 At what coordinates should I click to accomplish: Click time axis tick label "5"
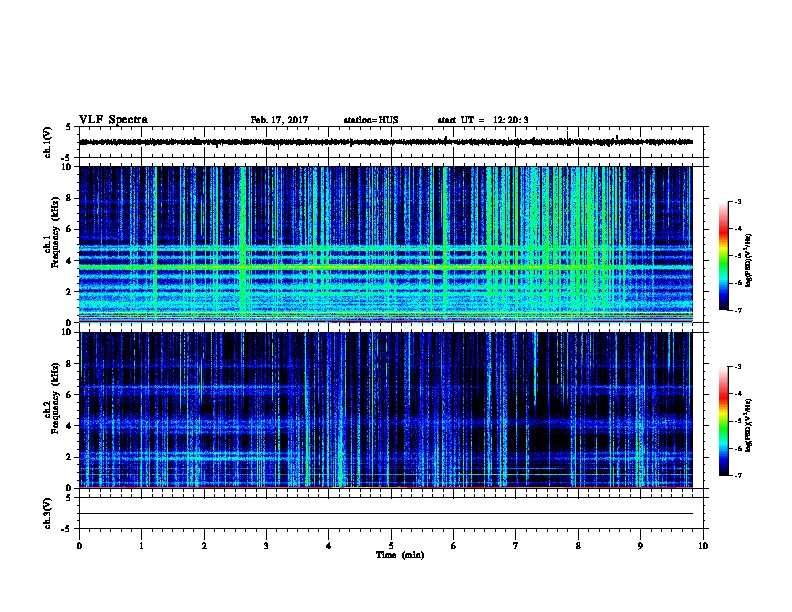(391, 546)
